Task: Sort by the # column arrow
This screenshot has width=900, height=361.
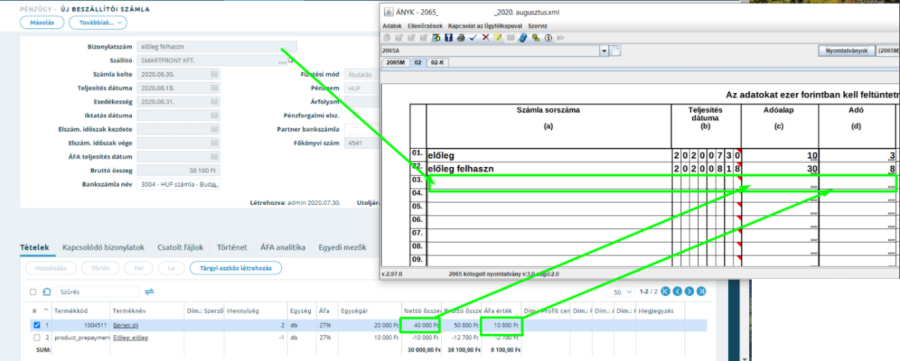Action: [45, 310]
